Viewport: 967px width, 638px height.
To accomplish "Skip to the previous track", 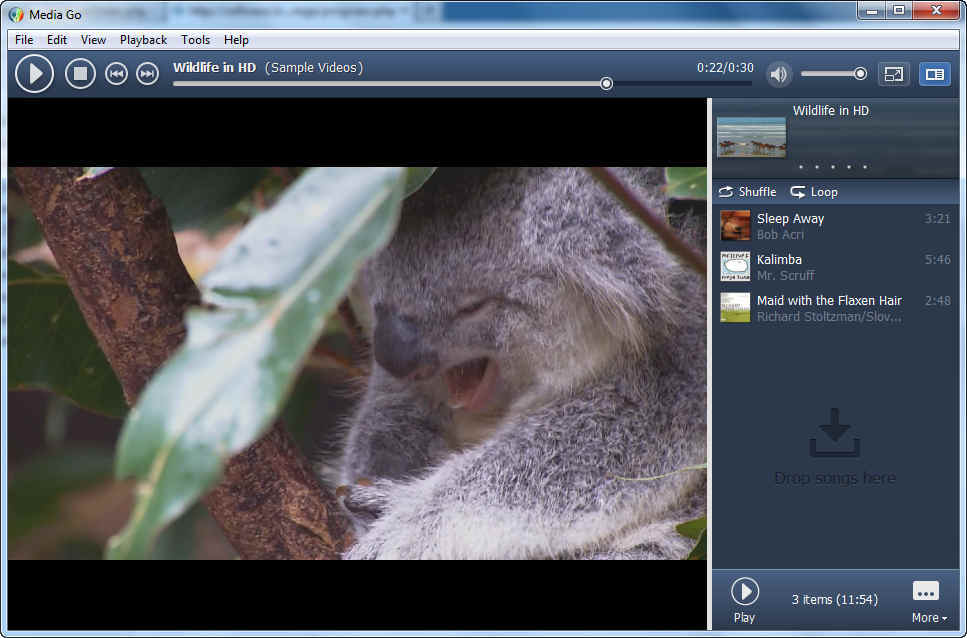I will (116, 74).
